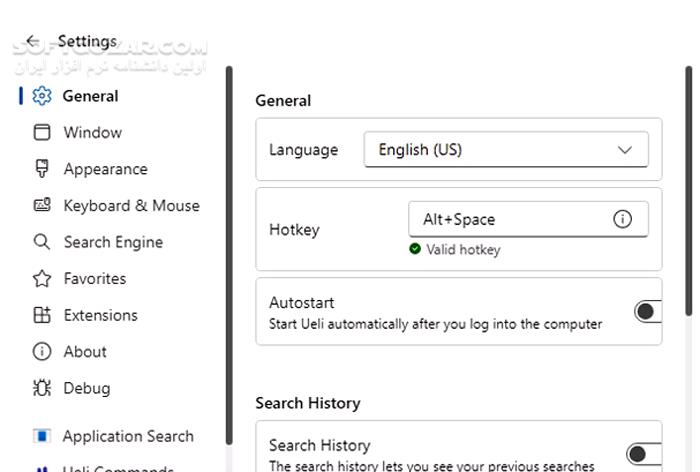Open the Keyboard & Mouse settings section
Image resolution: width=700 pixels, height=472 pixels.
point(116,205)
